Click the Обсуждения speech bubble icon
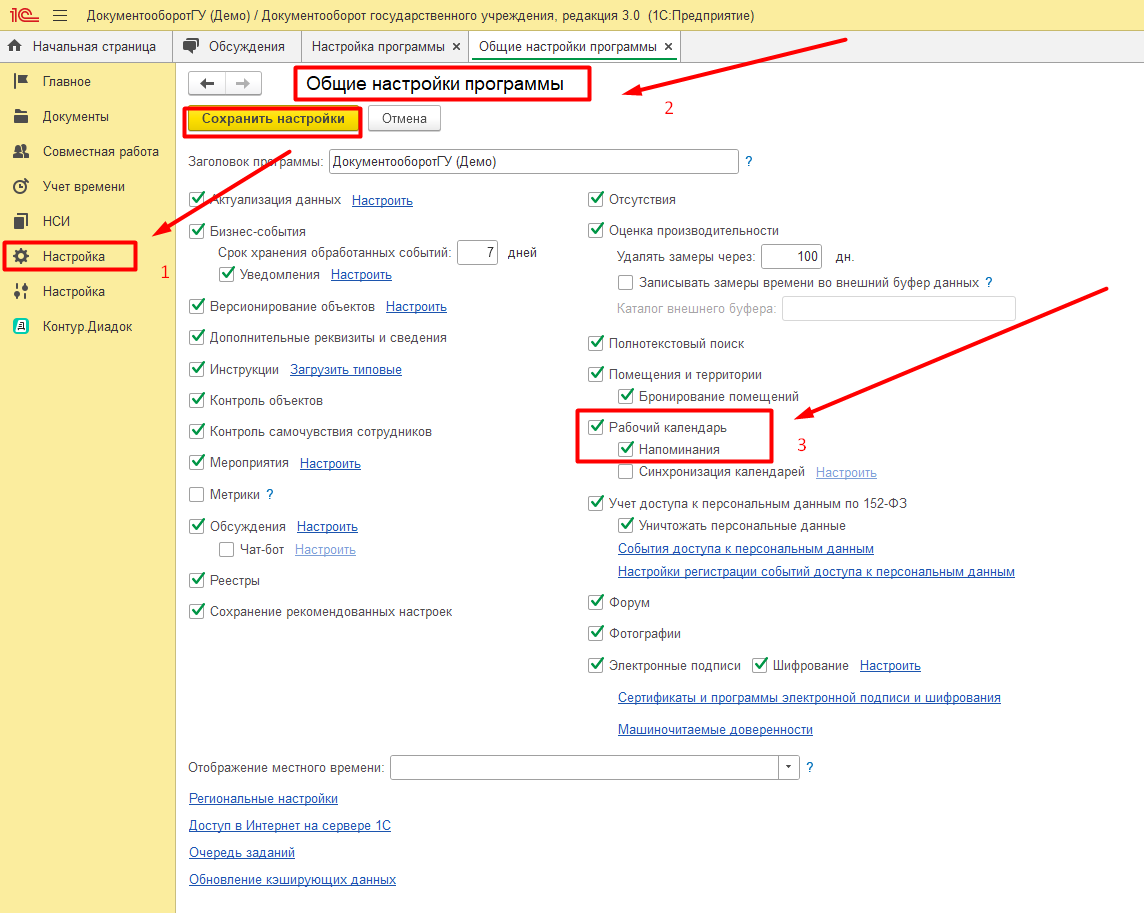 click(x=191, y=46)
